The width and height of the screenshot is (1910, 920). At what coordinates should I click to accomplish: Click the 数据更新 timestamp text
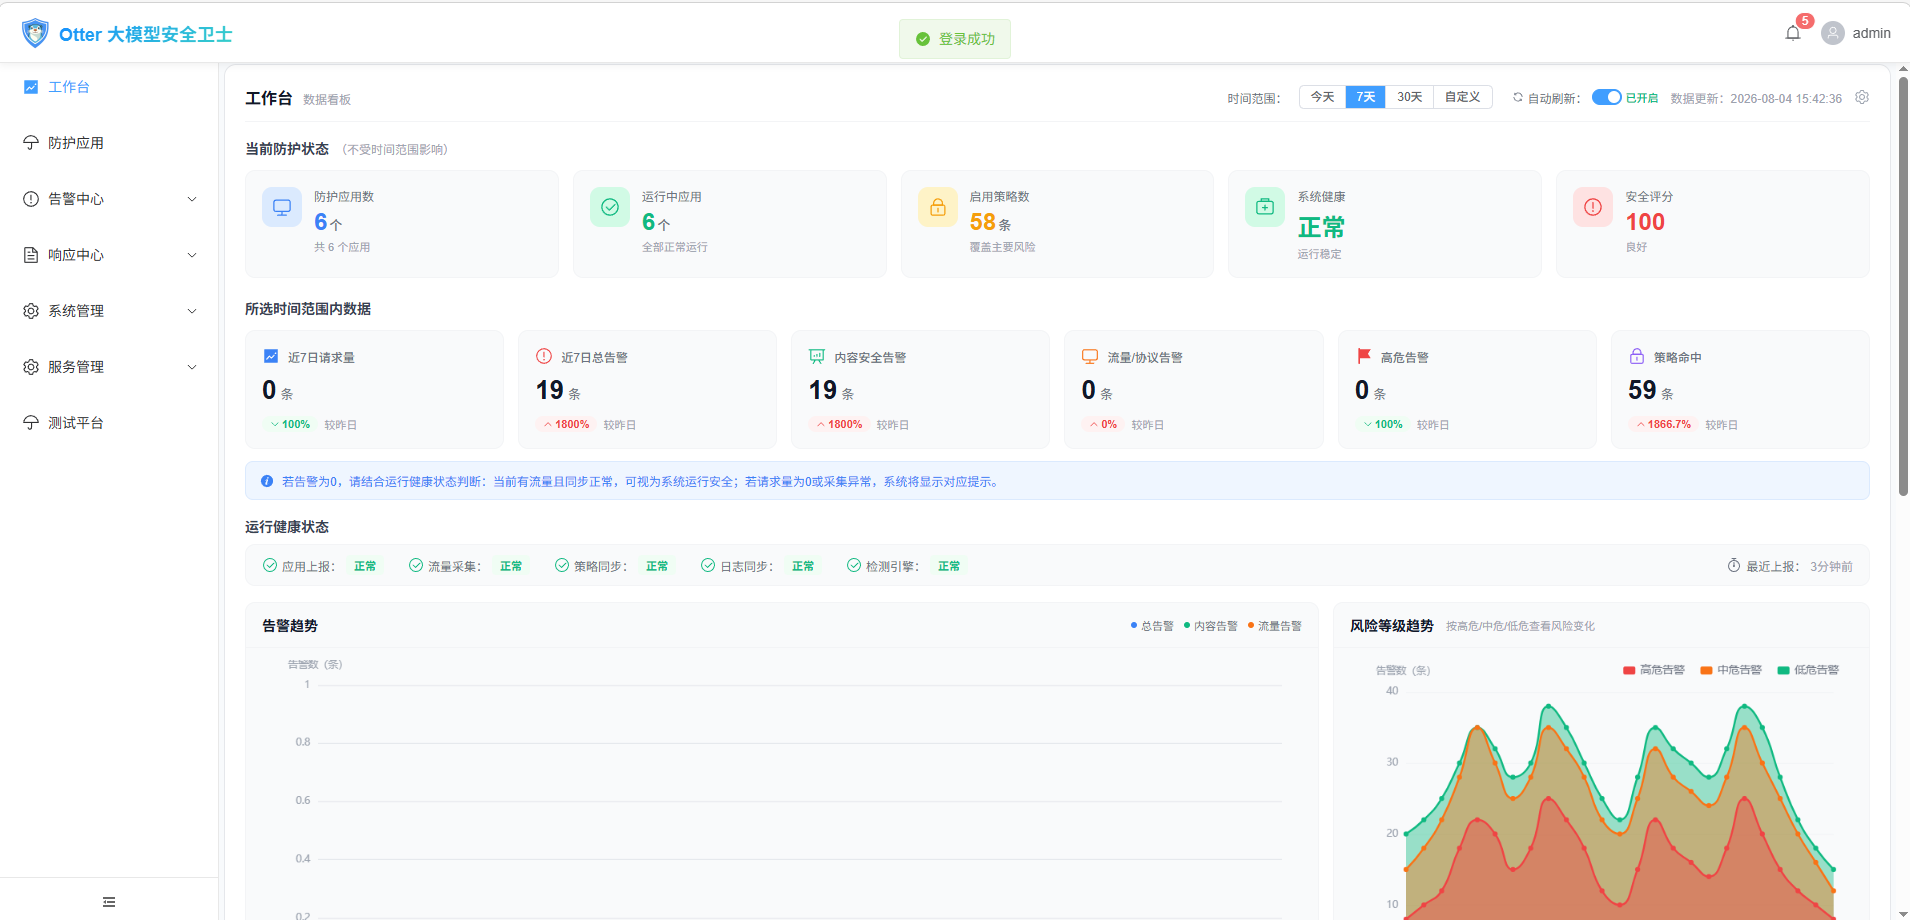[x=1756, y=98]
